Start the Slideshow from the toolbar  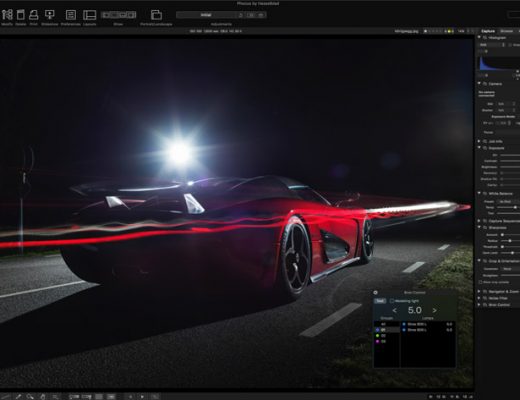point(50,15)
